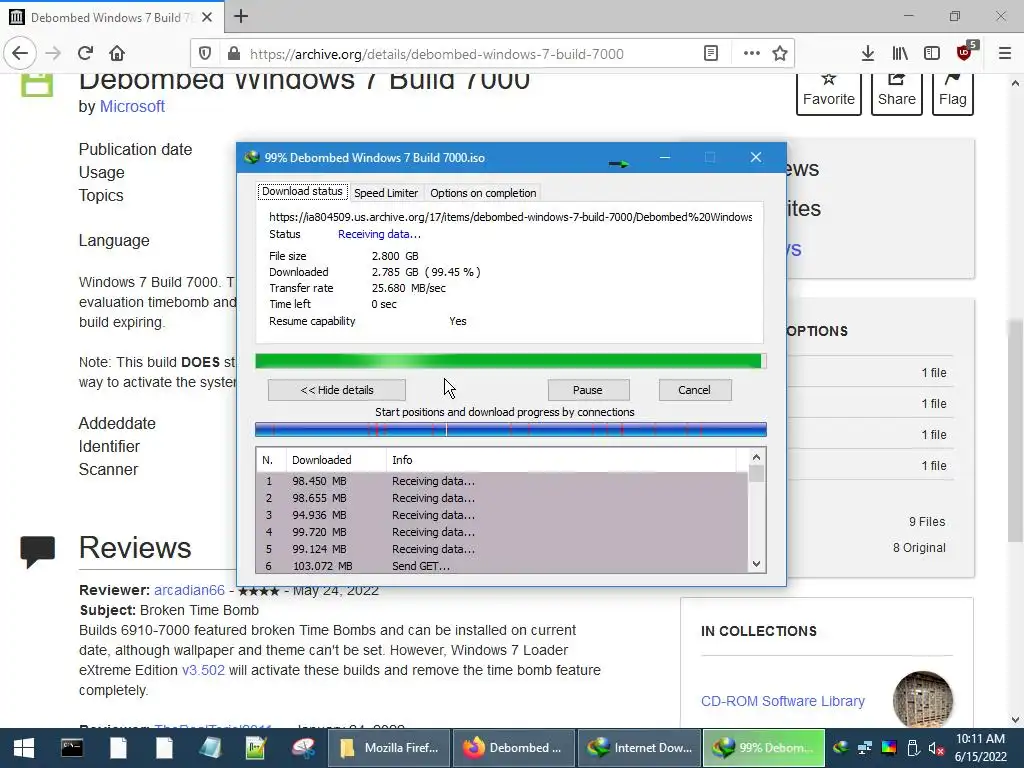The image size is (1024, 768).
Task: Go back to previous page in Firefox
Action: point(20,54)
